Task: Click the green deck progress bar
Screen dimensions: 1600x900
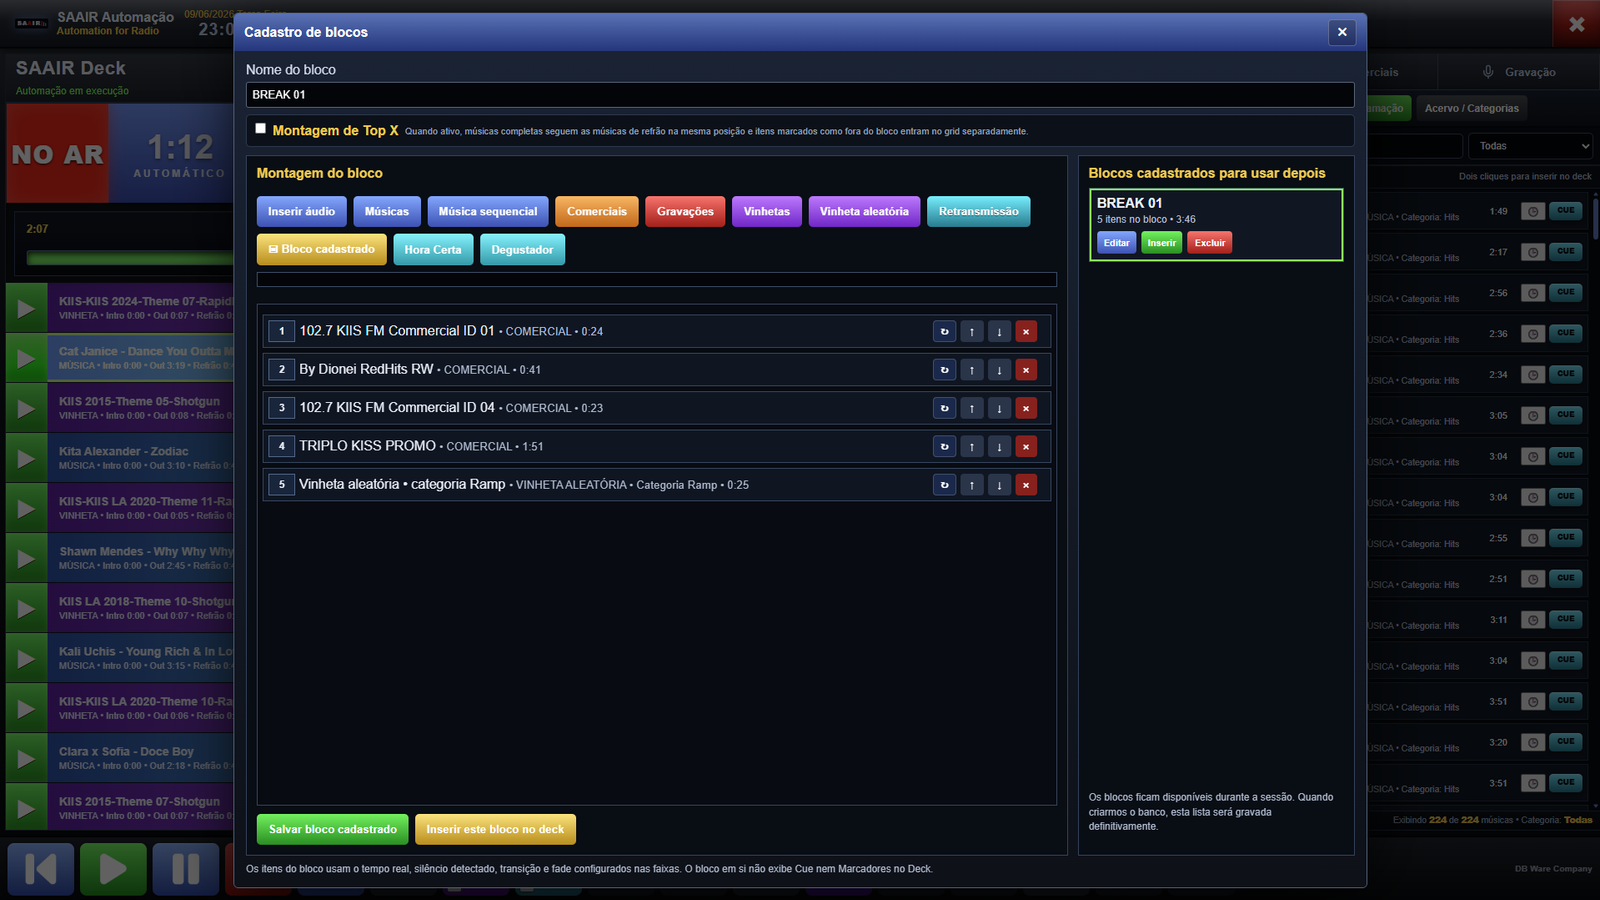Action: [x=130, y=258]
